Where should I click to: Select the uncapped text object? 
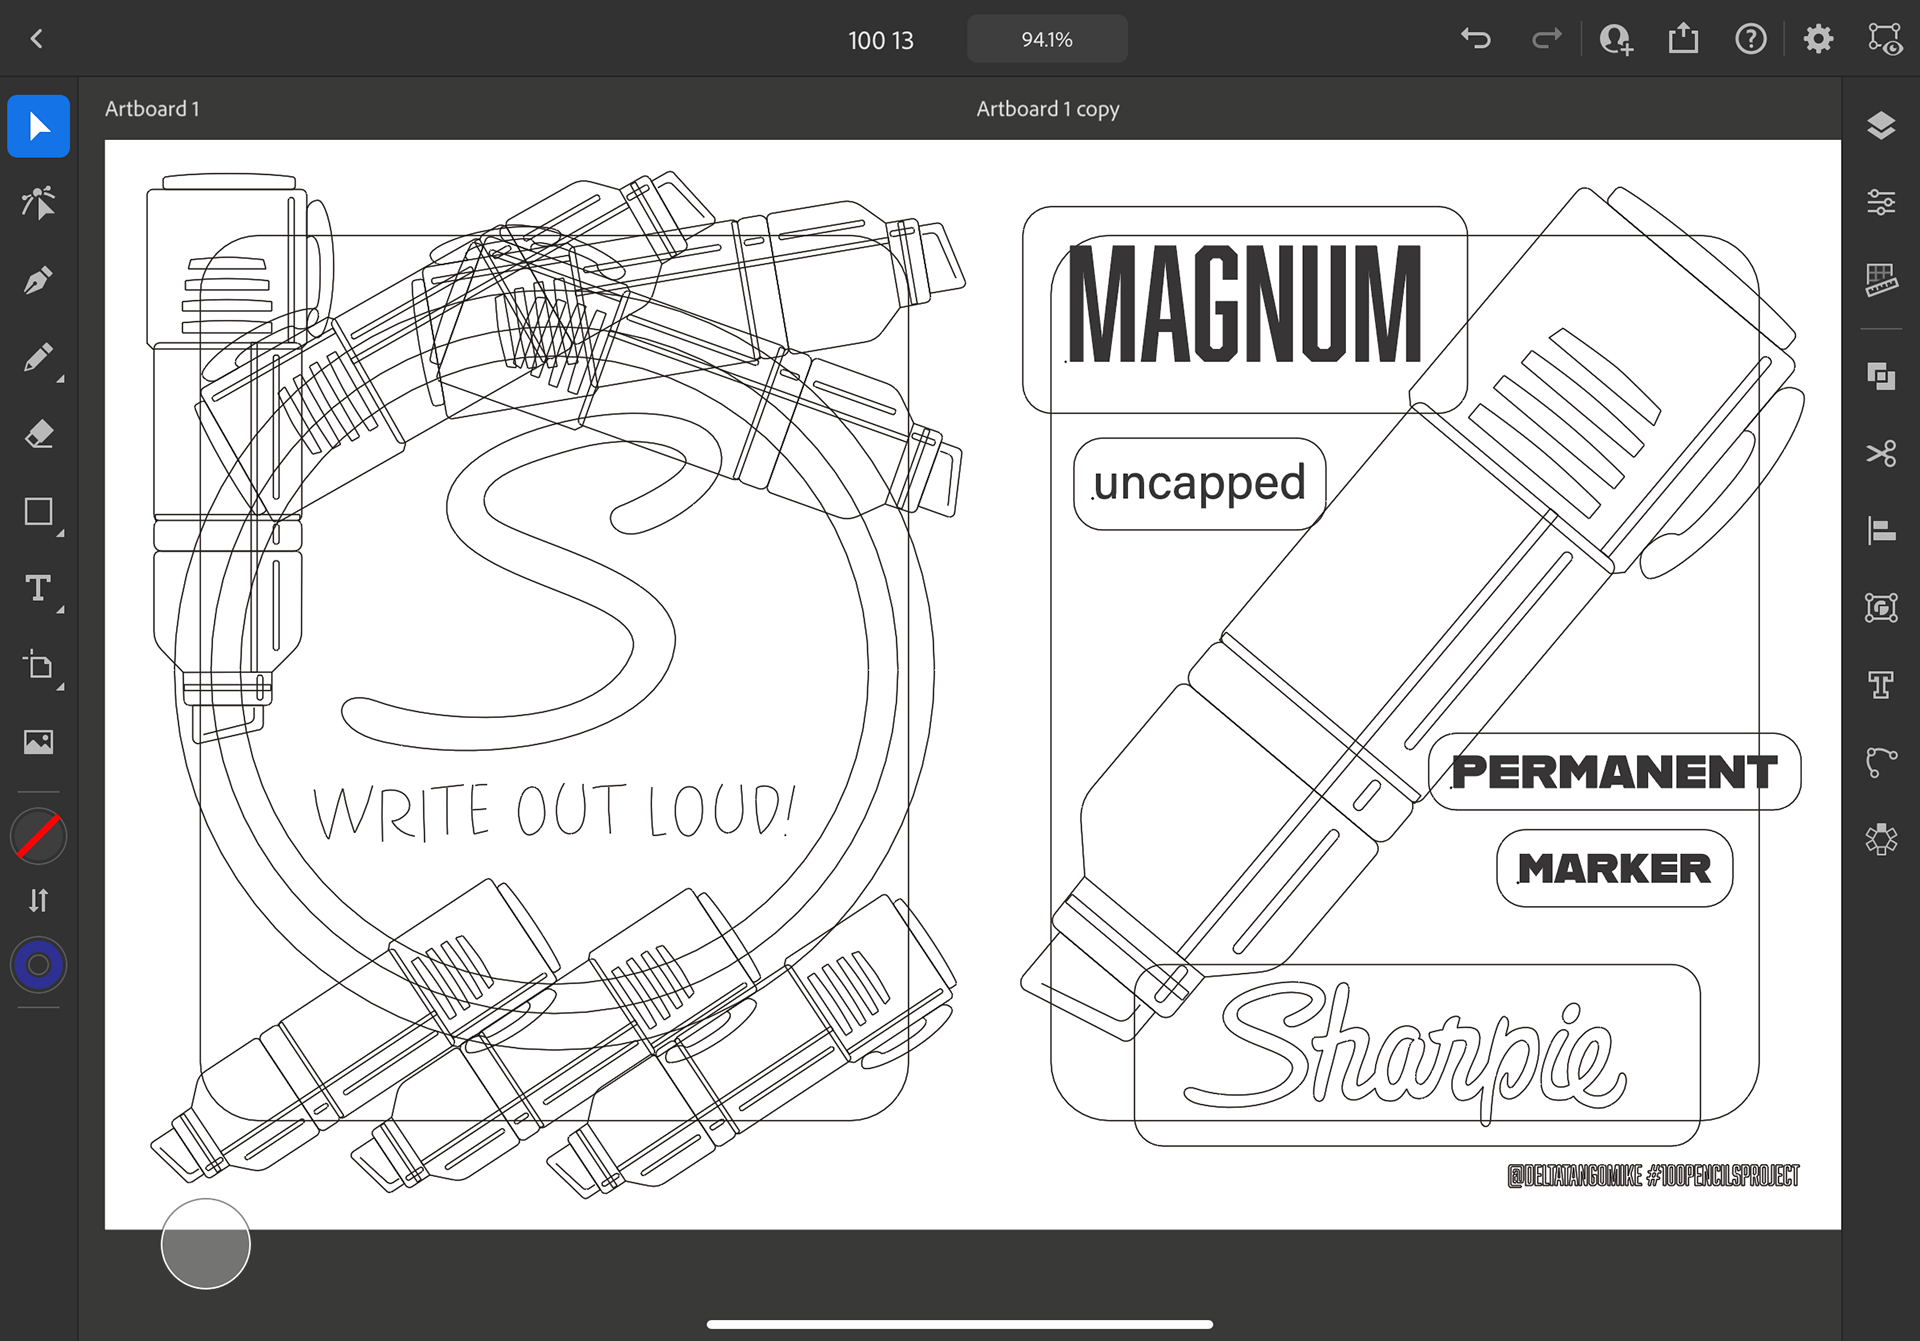(x=1199, y=483)
